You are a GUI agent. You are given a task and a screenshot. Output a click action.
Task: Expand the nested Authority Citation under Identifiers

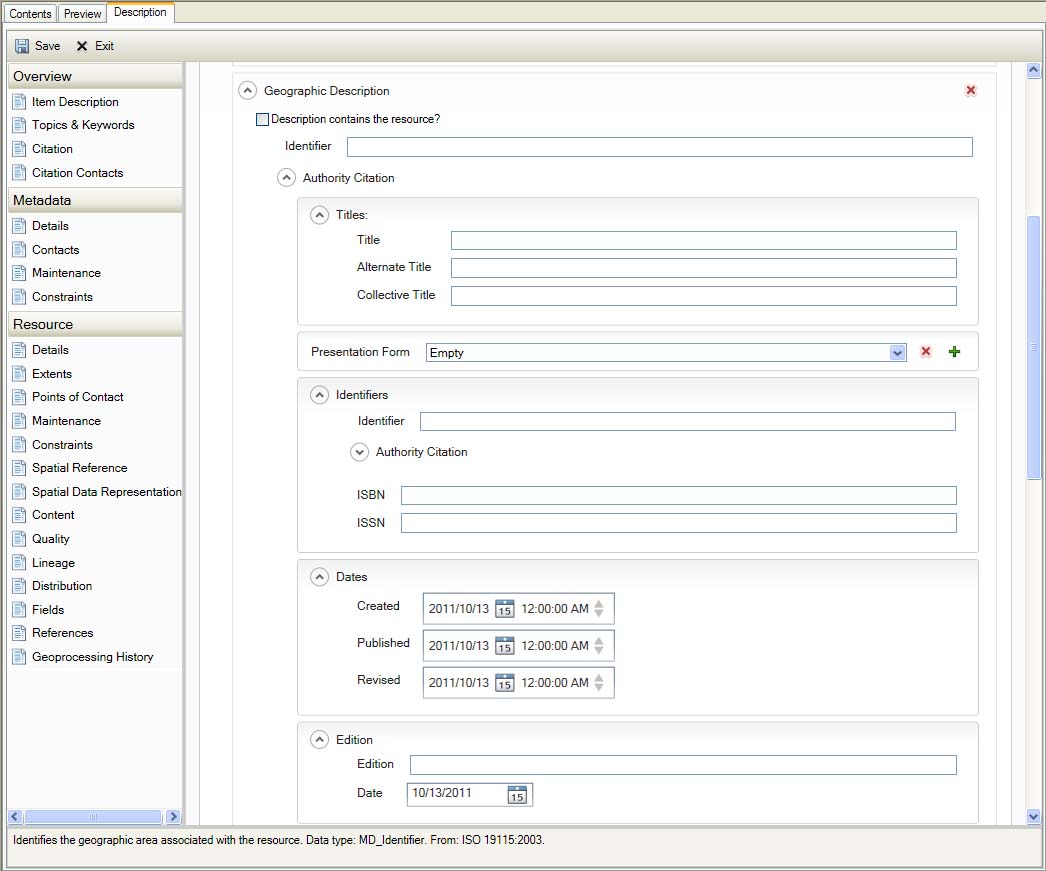[360, 452]
